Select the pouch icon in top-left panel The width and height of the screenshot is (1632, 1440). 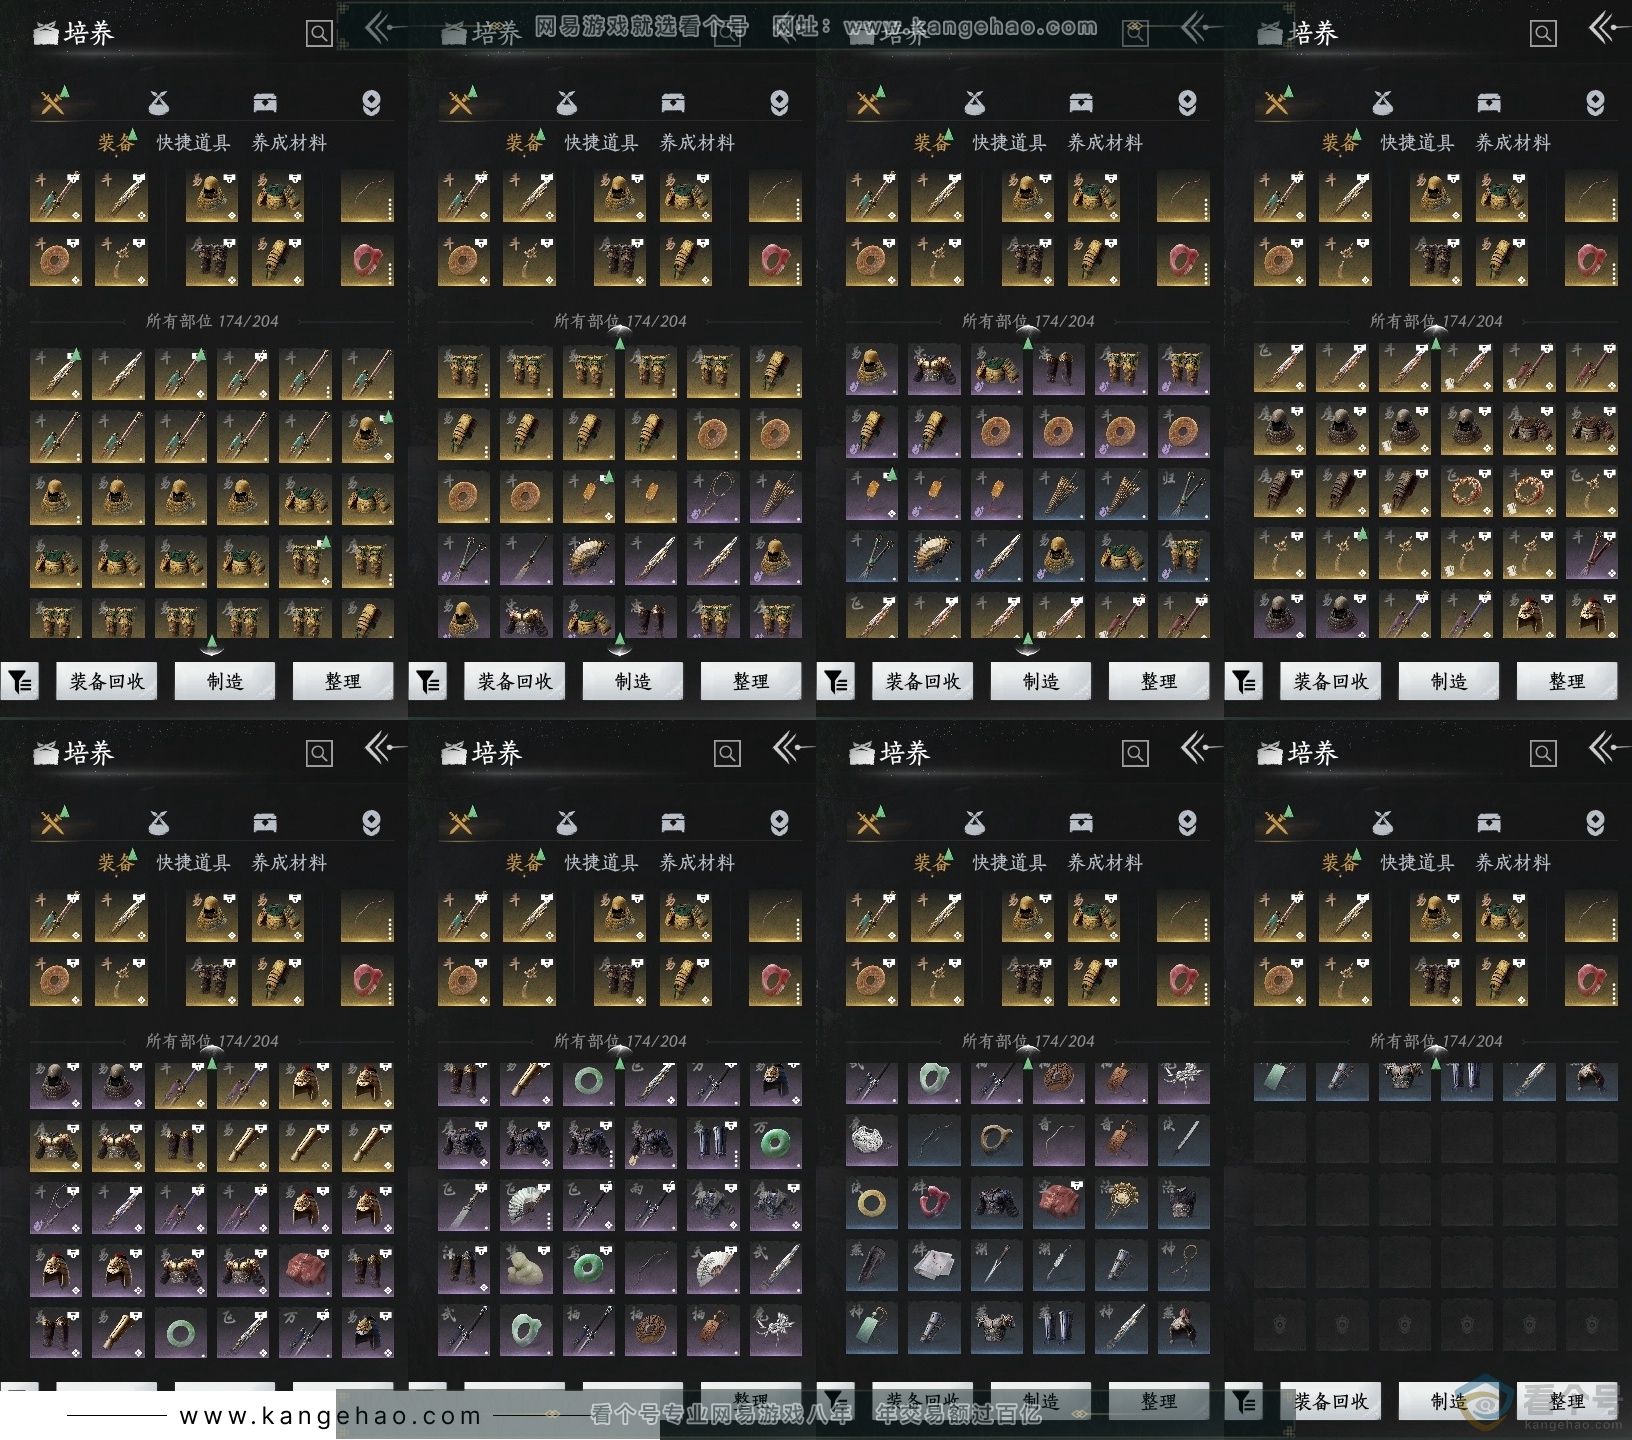158,102
